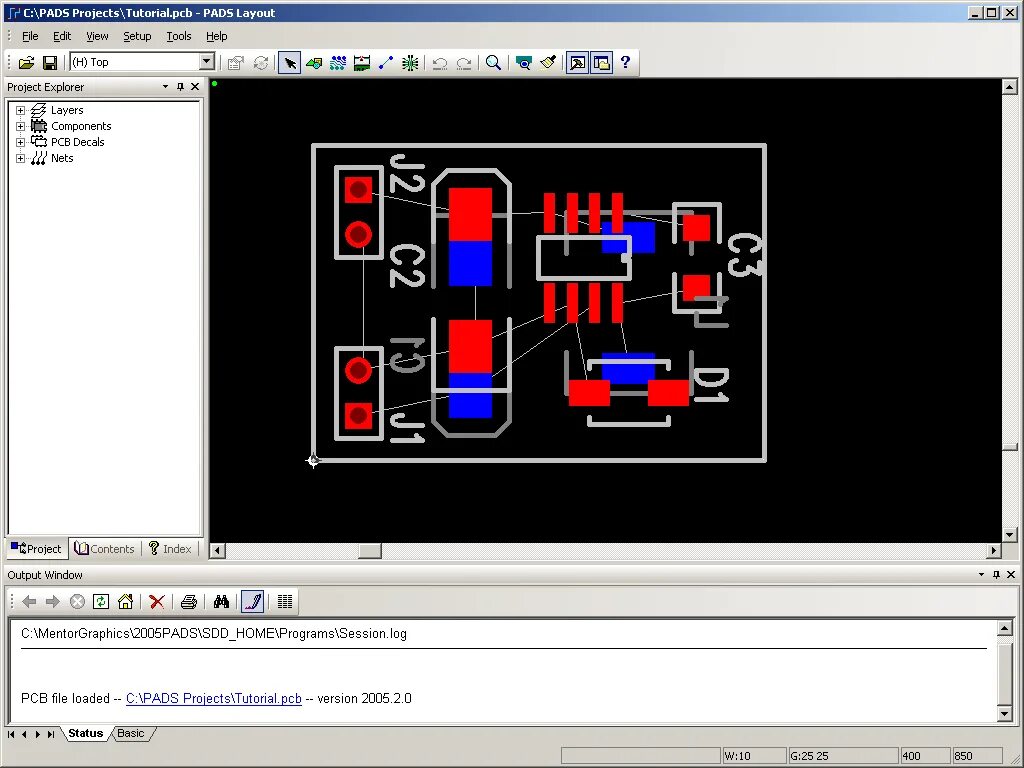The height and width of the screenshot is (768, 1024).
Task: Toggle Project Explorer auto-hide pin
Action: 180,86
